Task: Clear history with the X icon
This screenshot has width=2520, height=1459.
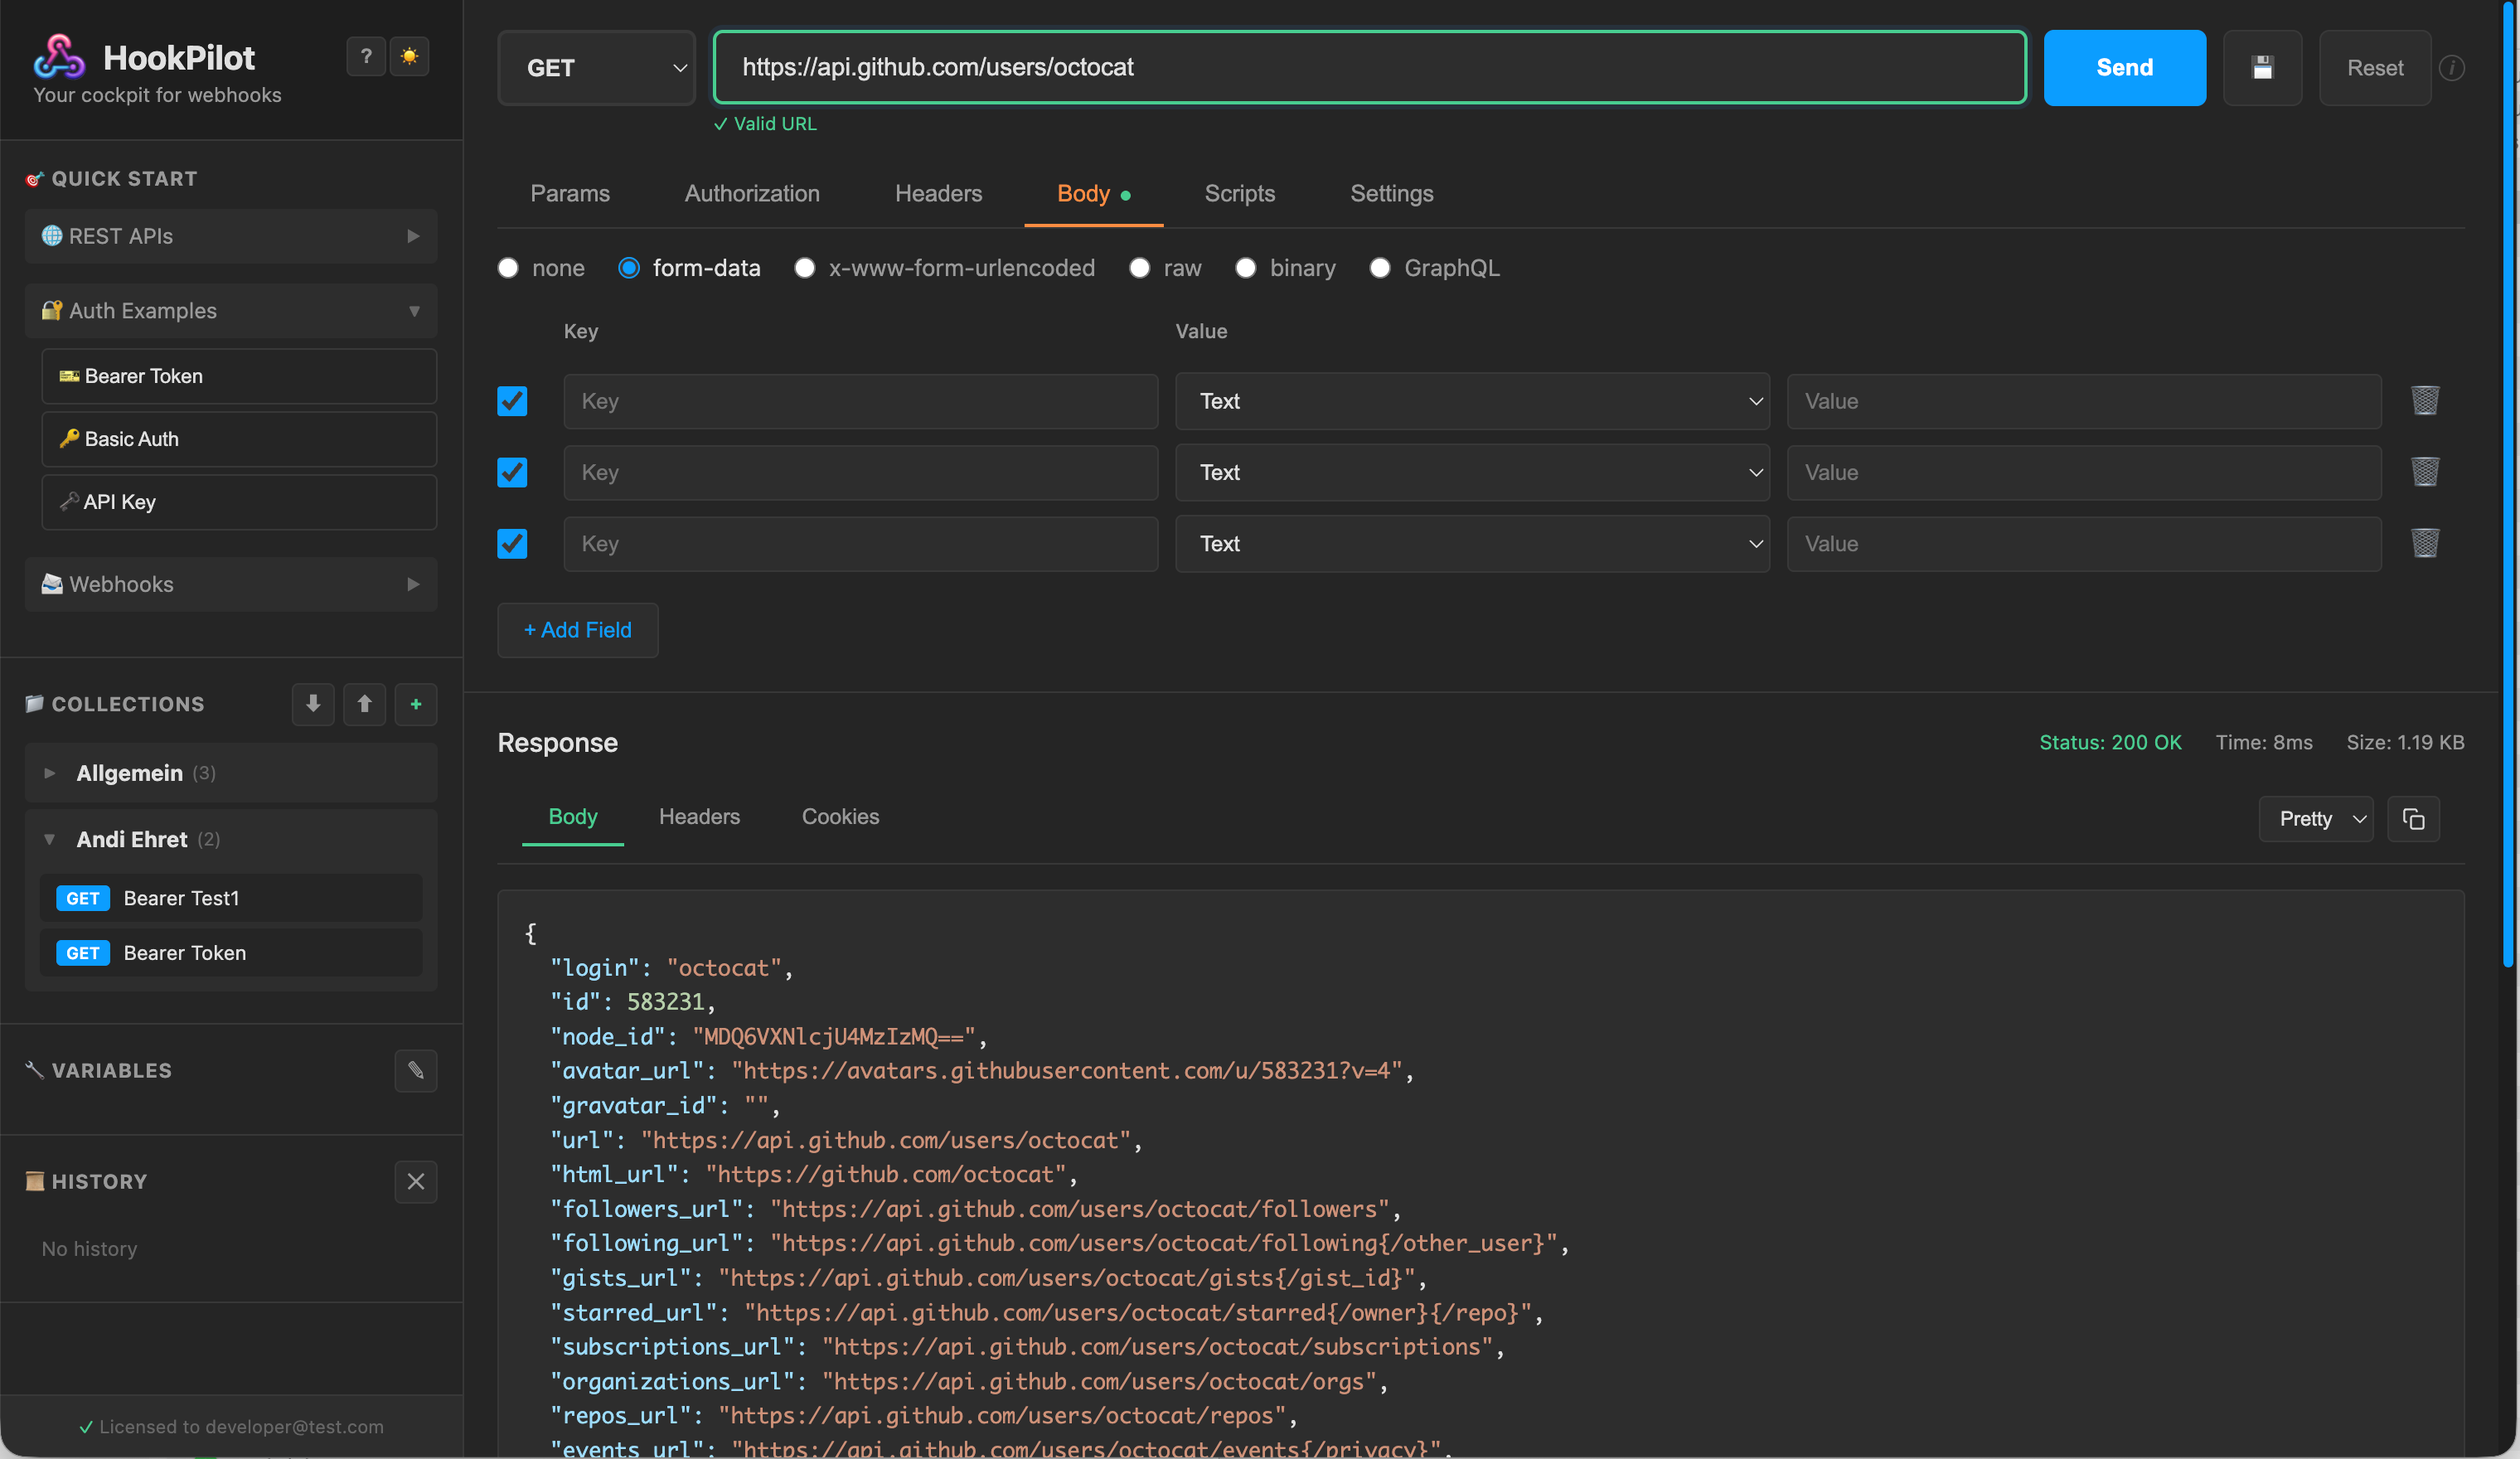Action: coord(416,1181)
